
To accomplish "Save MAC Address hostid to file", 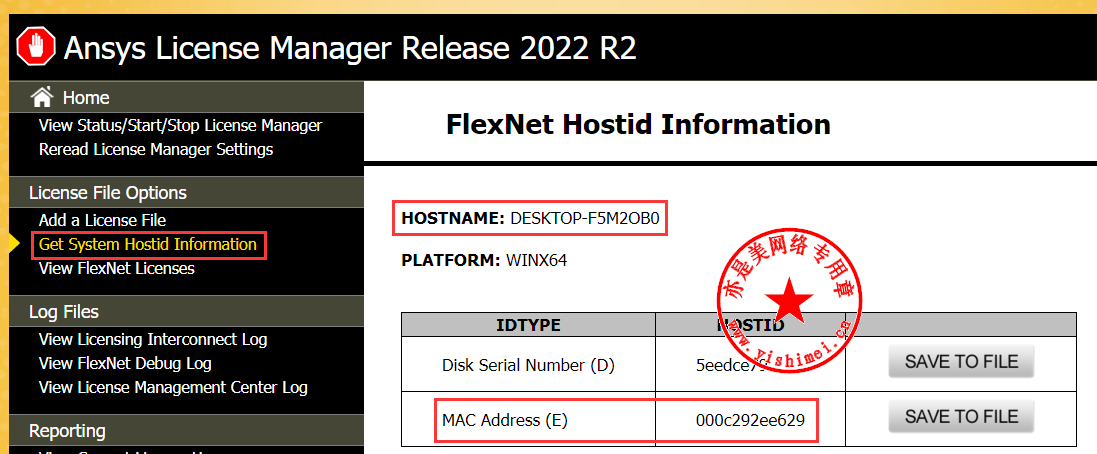I will [x=961, y=417].
